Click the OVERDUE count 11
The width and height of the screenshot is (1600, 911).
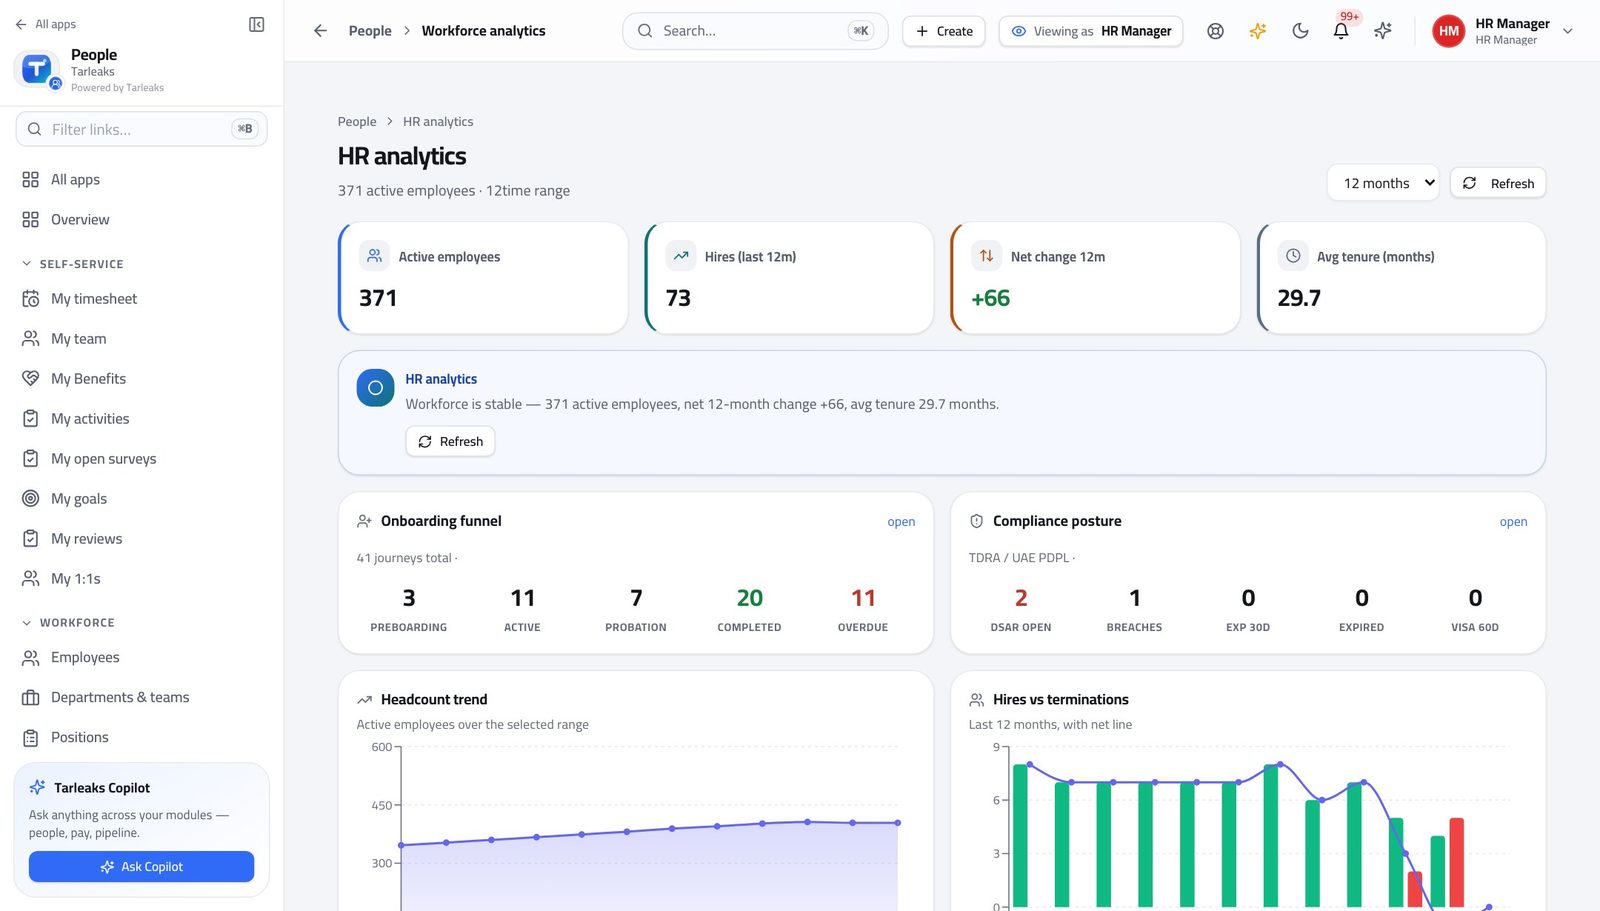point(863,598)
